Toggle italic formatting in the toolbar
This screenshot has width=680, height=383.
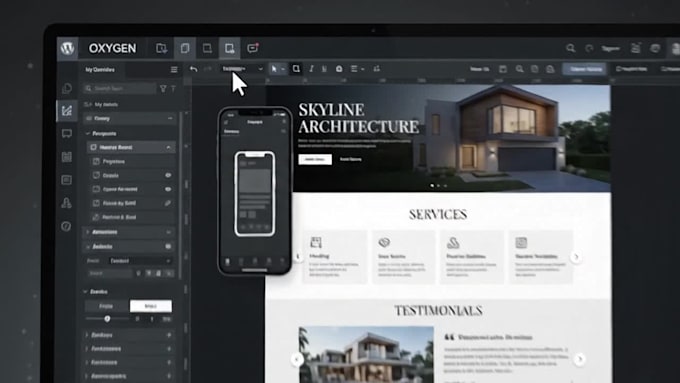pyautogui.click(x=311, y=69)
